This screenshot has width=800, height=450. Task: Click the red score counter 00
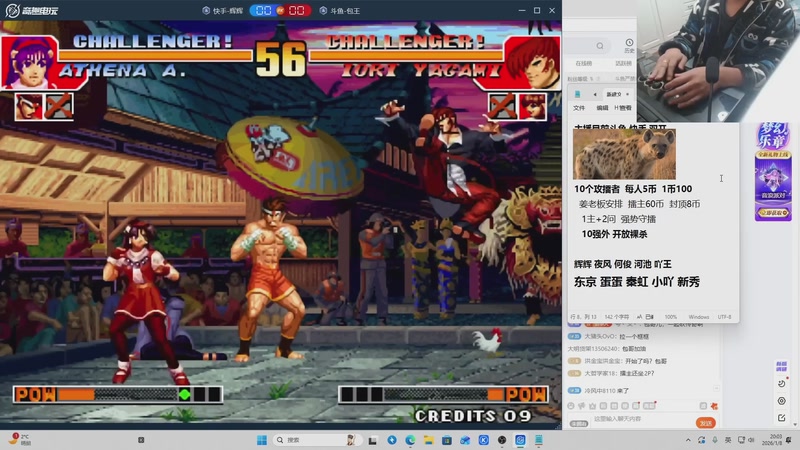[296, 10]
